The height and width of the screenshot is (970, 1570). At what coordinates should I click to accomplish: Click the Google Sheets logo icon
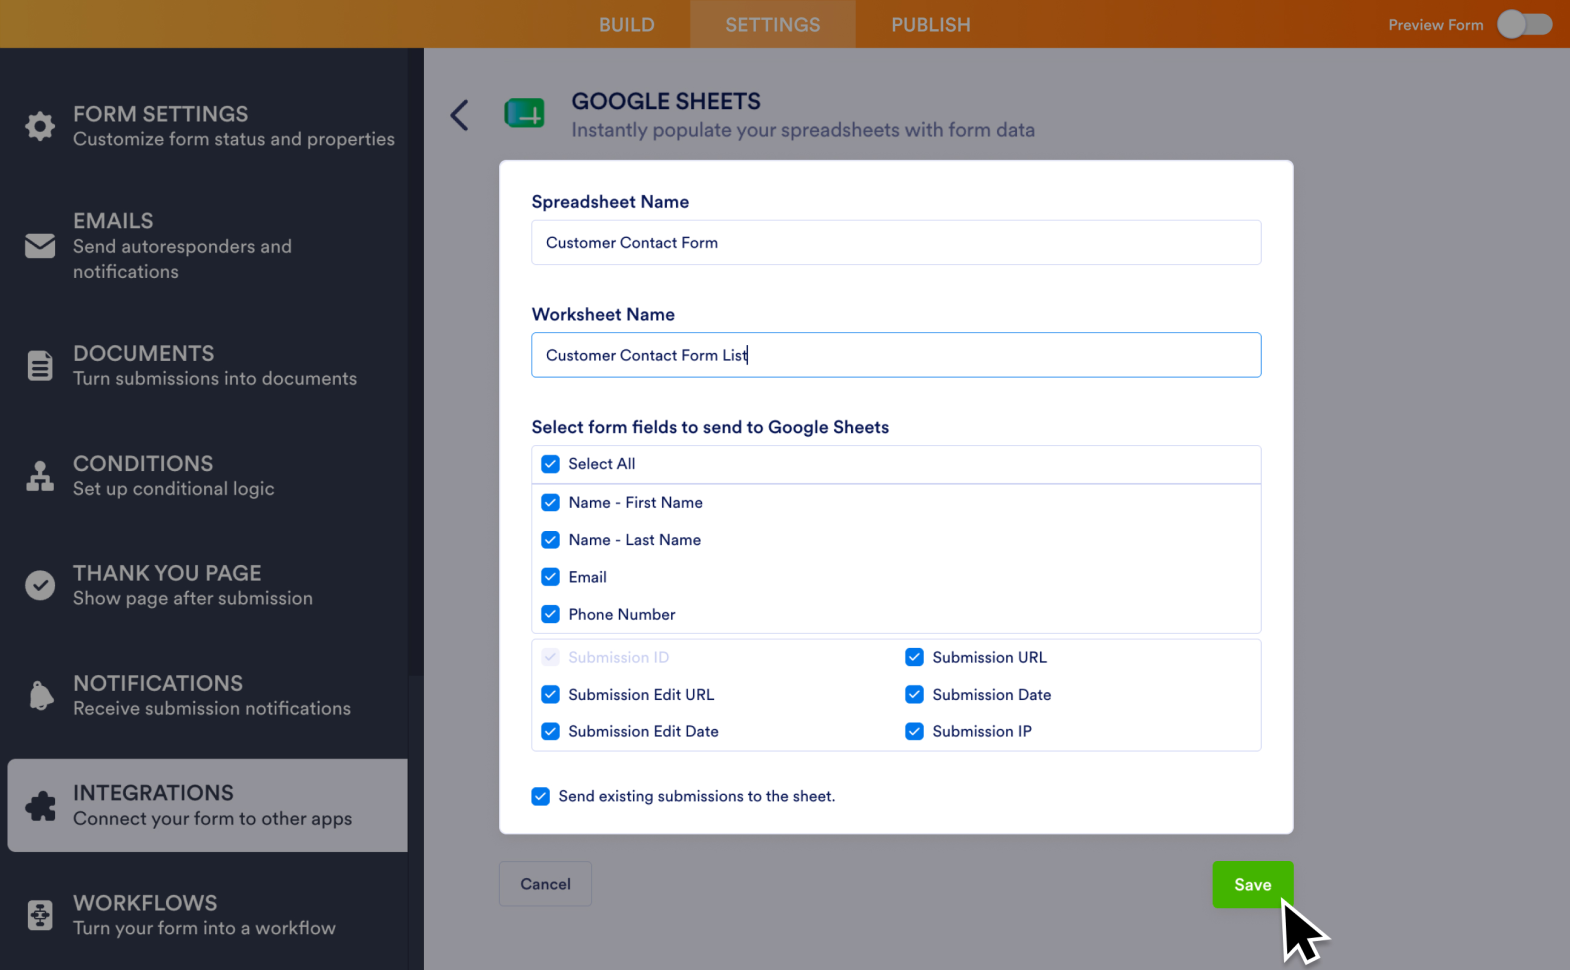(x=524, y=113)
